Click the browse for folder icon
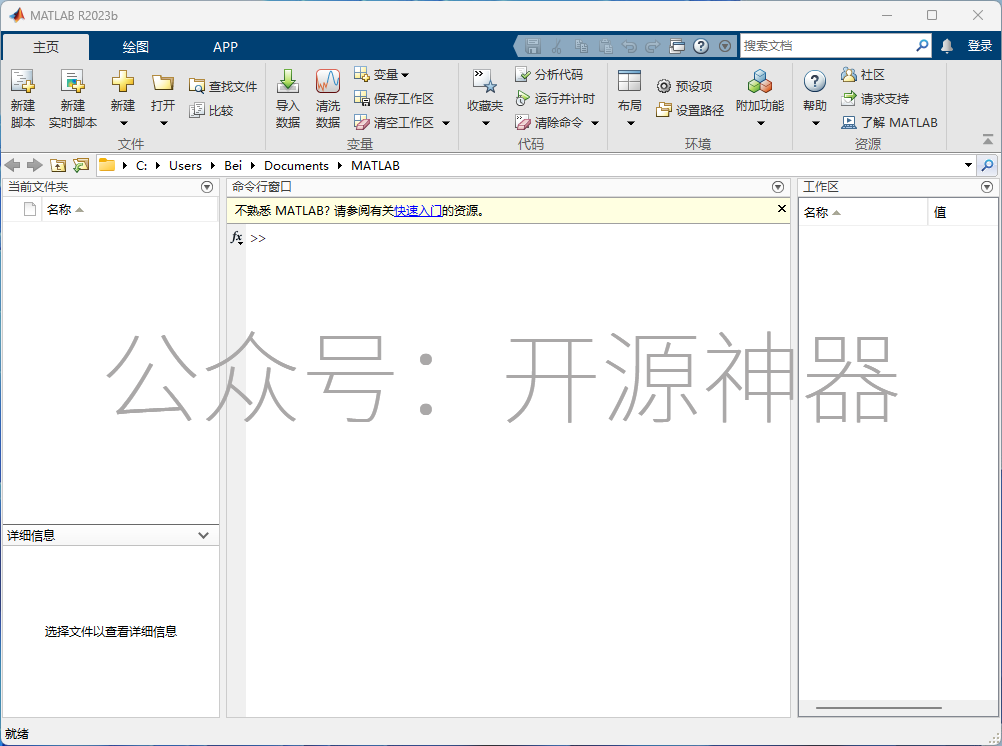The image size is (1002, 746). 81,166
